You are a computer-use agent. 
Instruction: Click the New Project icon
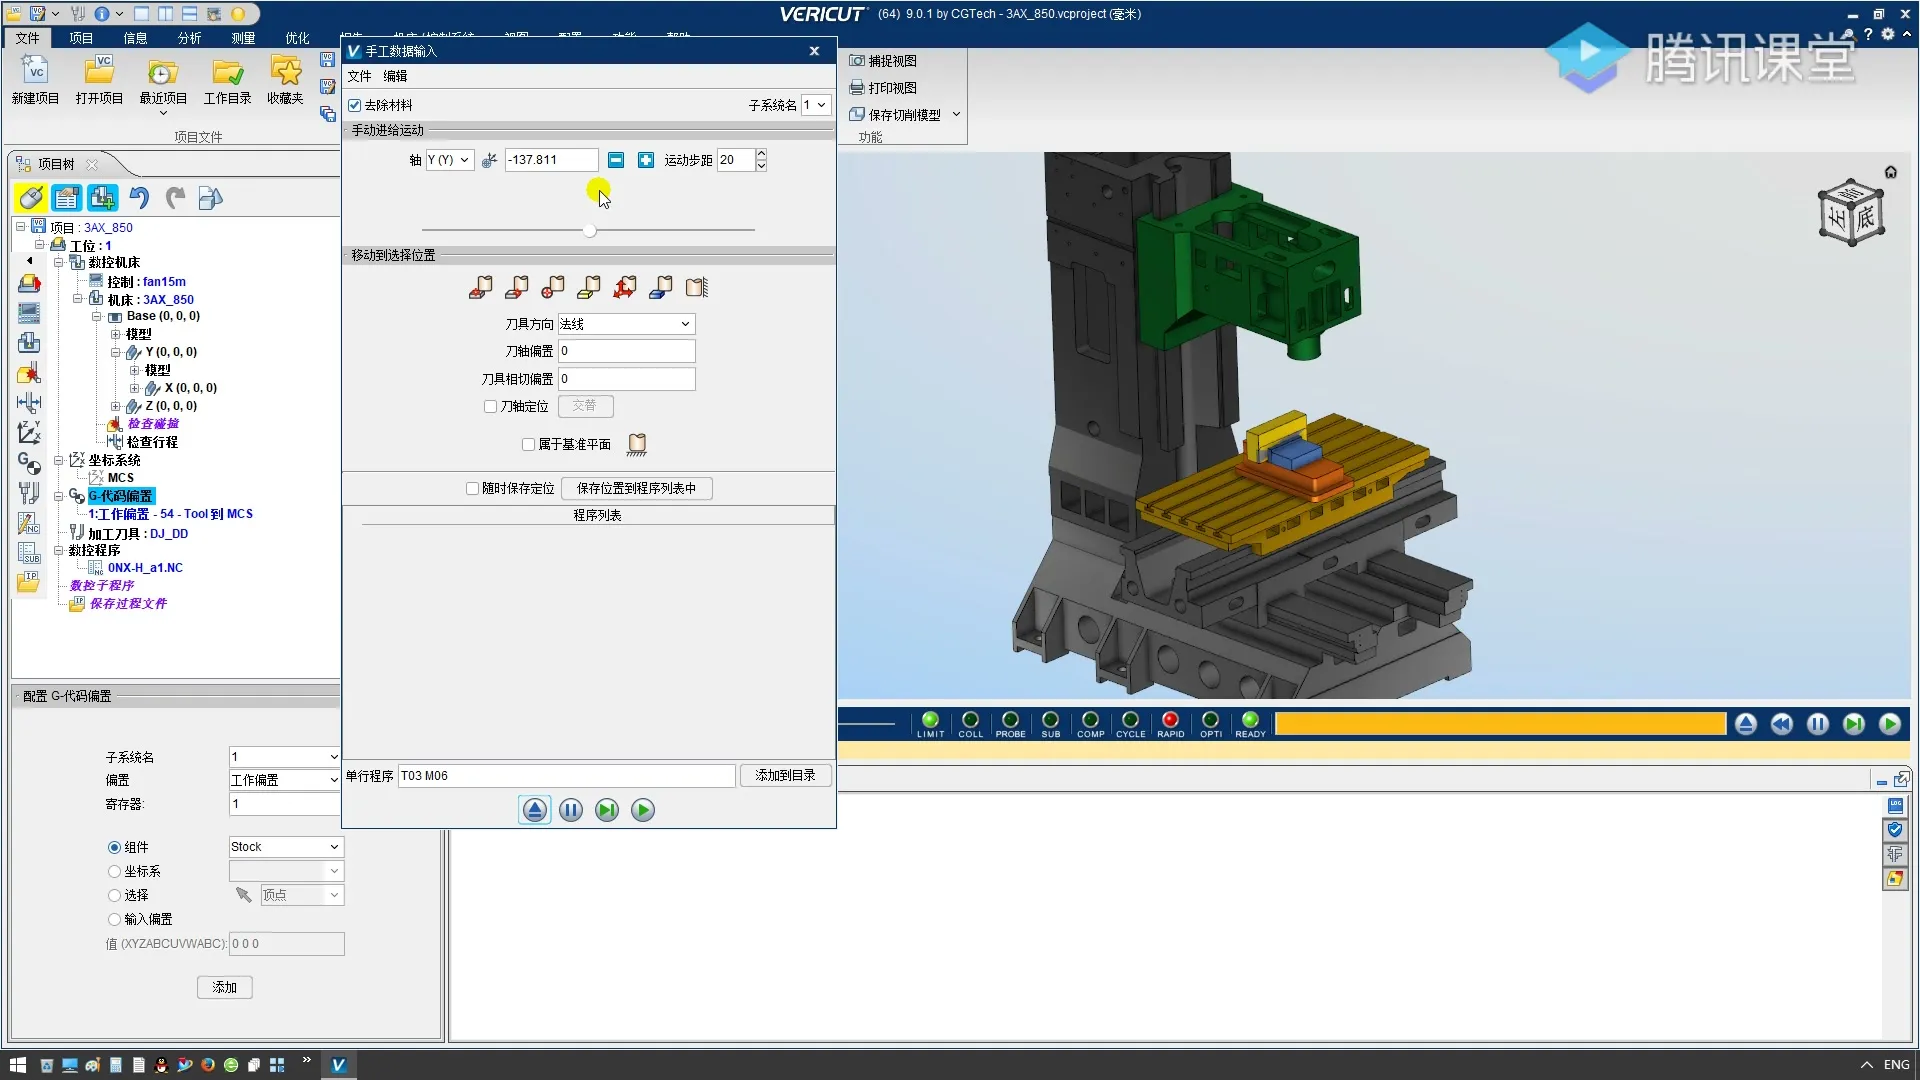[x=35, y=72]
